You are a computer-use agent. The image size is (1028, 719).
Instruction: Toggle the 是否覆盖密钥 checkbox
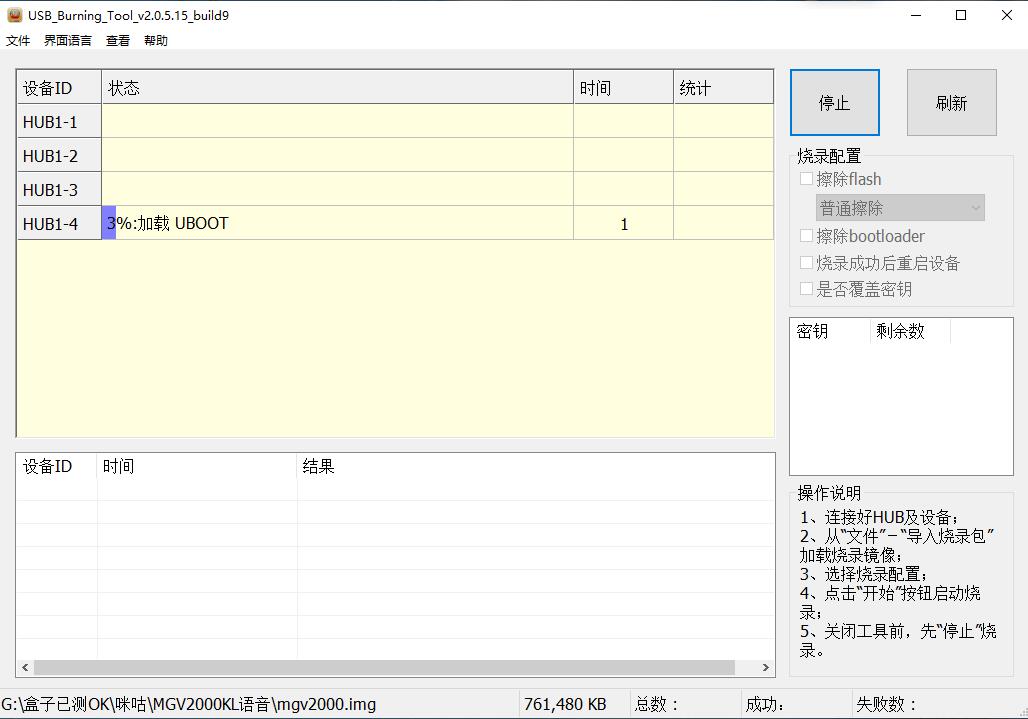click(x=807, y=289)
